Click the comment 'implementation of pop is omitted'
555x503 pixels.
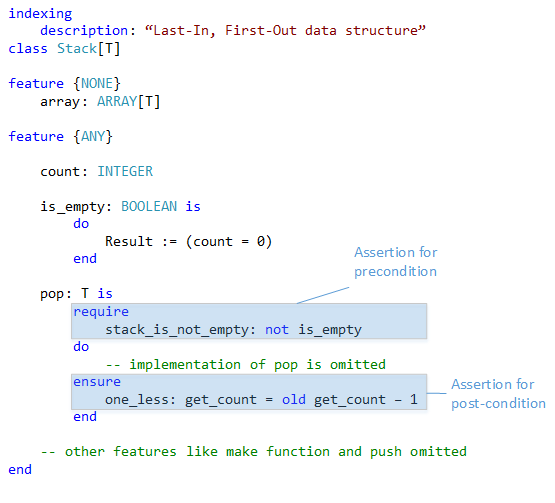245,365
